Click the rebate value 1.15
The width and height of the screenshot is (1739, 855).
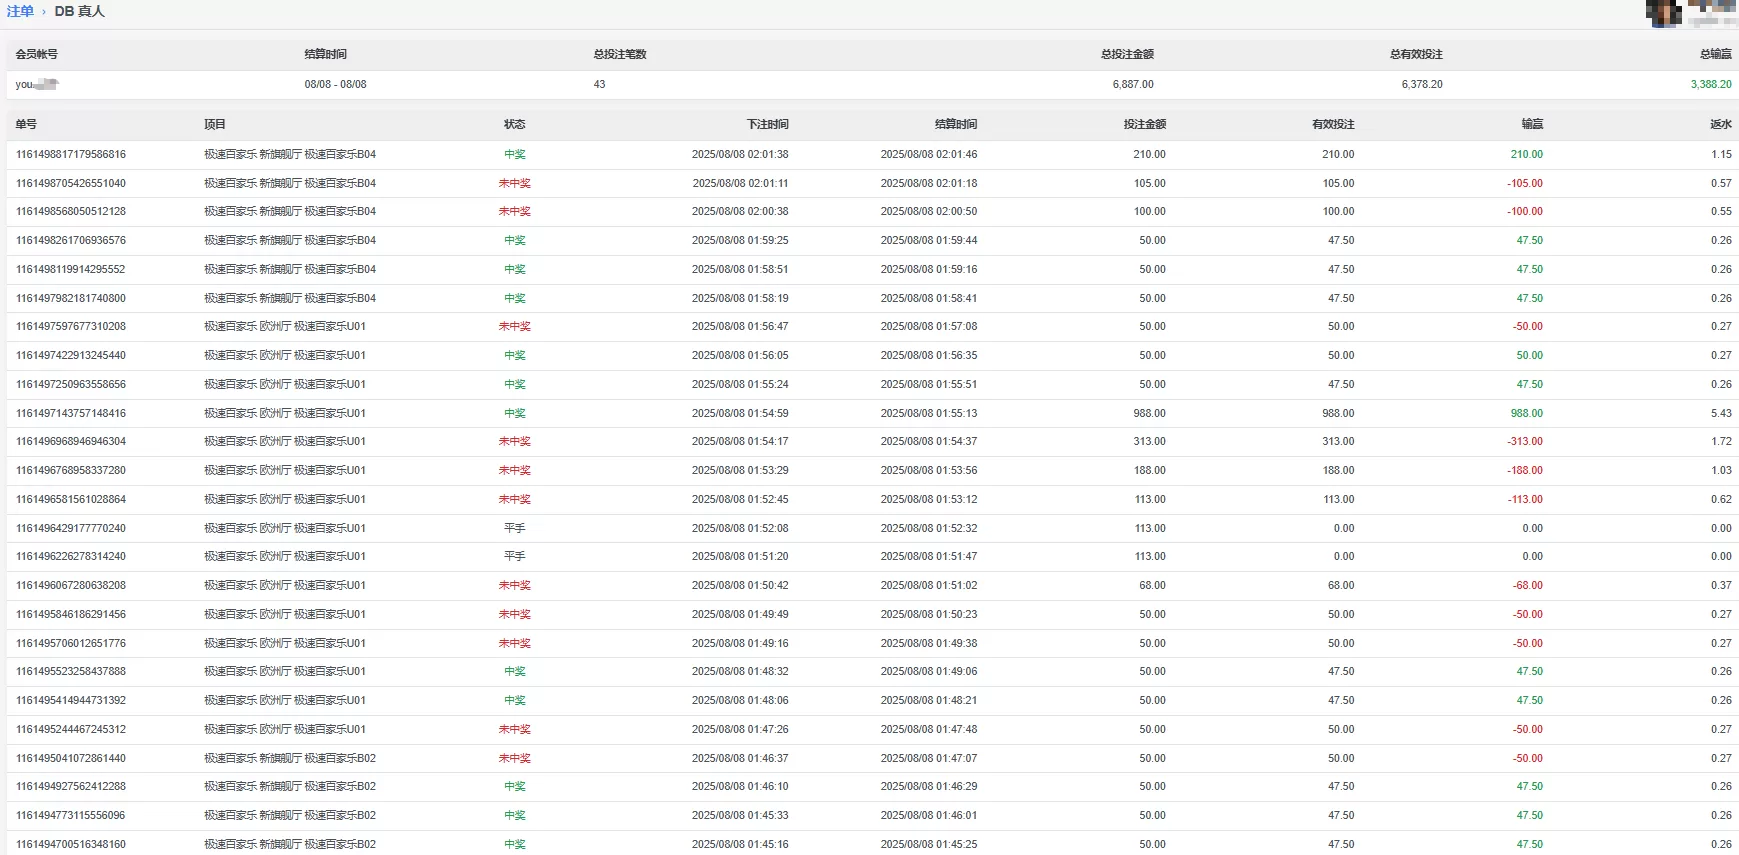(1721, 154)
